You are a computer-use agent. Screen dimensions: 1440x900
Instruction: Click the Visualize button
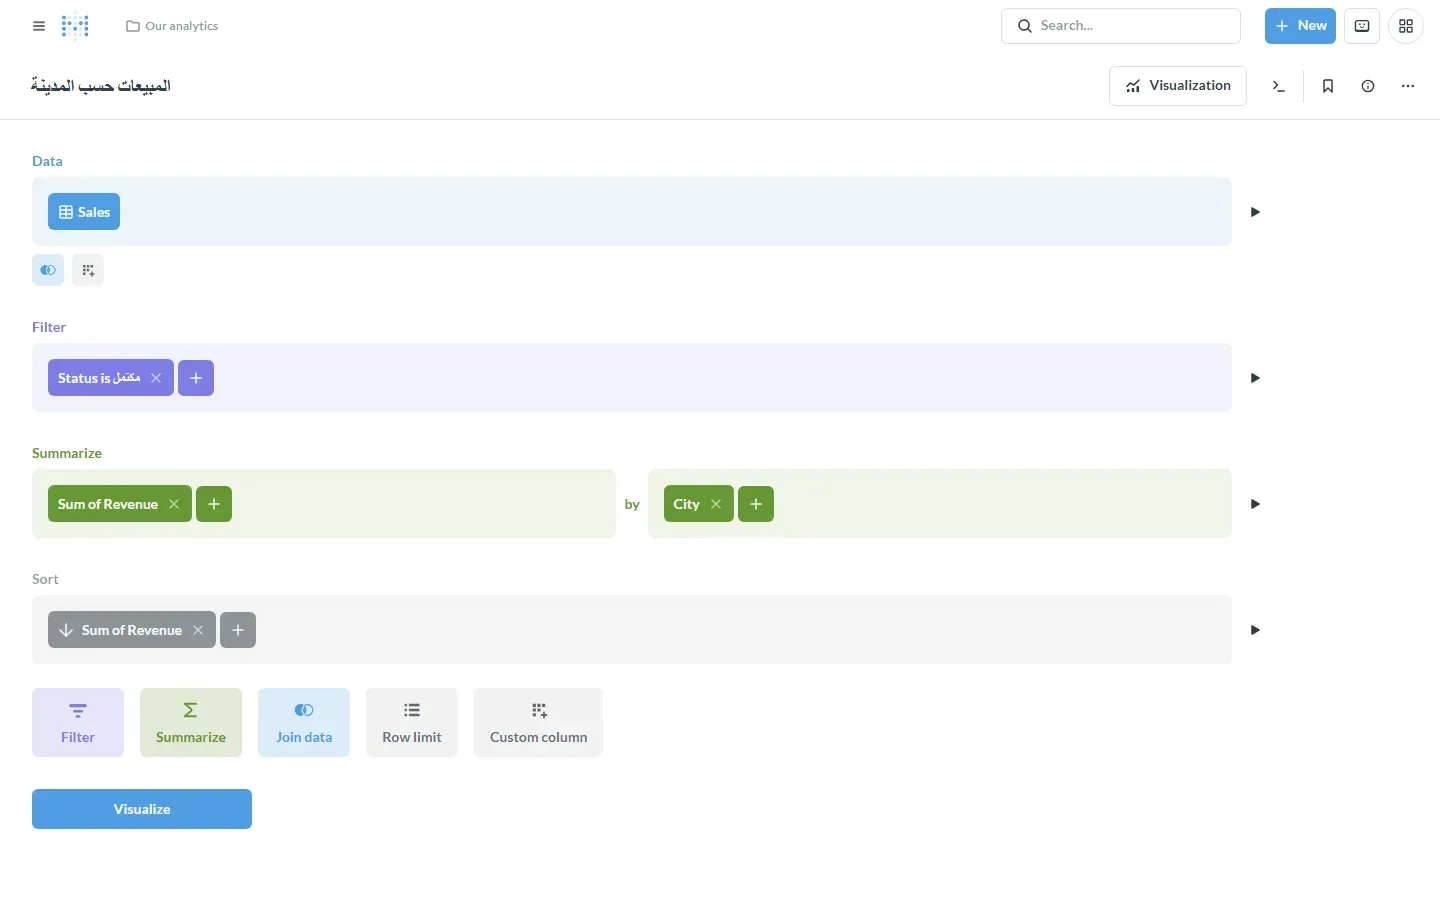pyautogui.click(x=142, y=809)
